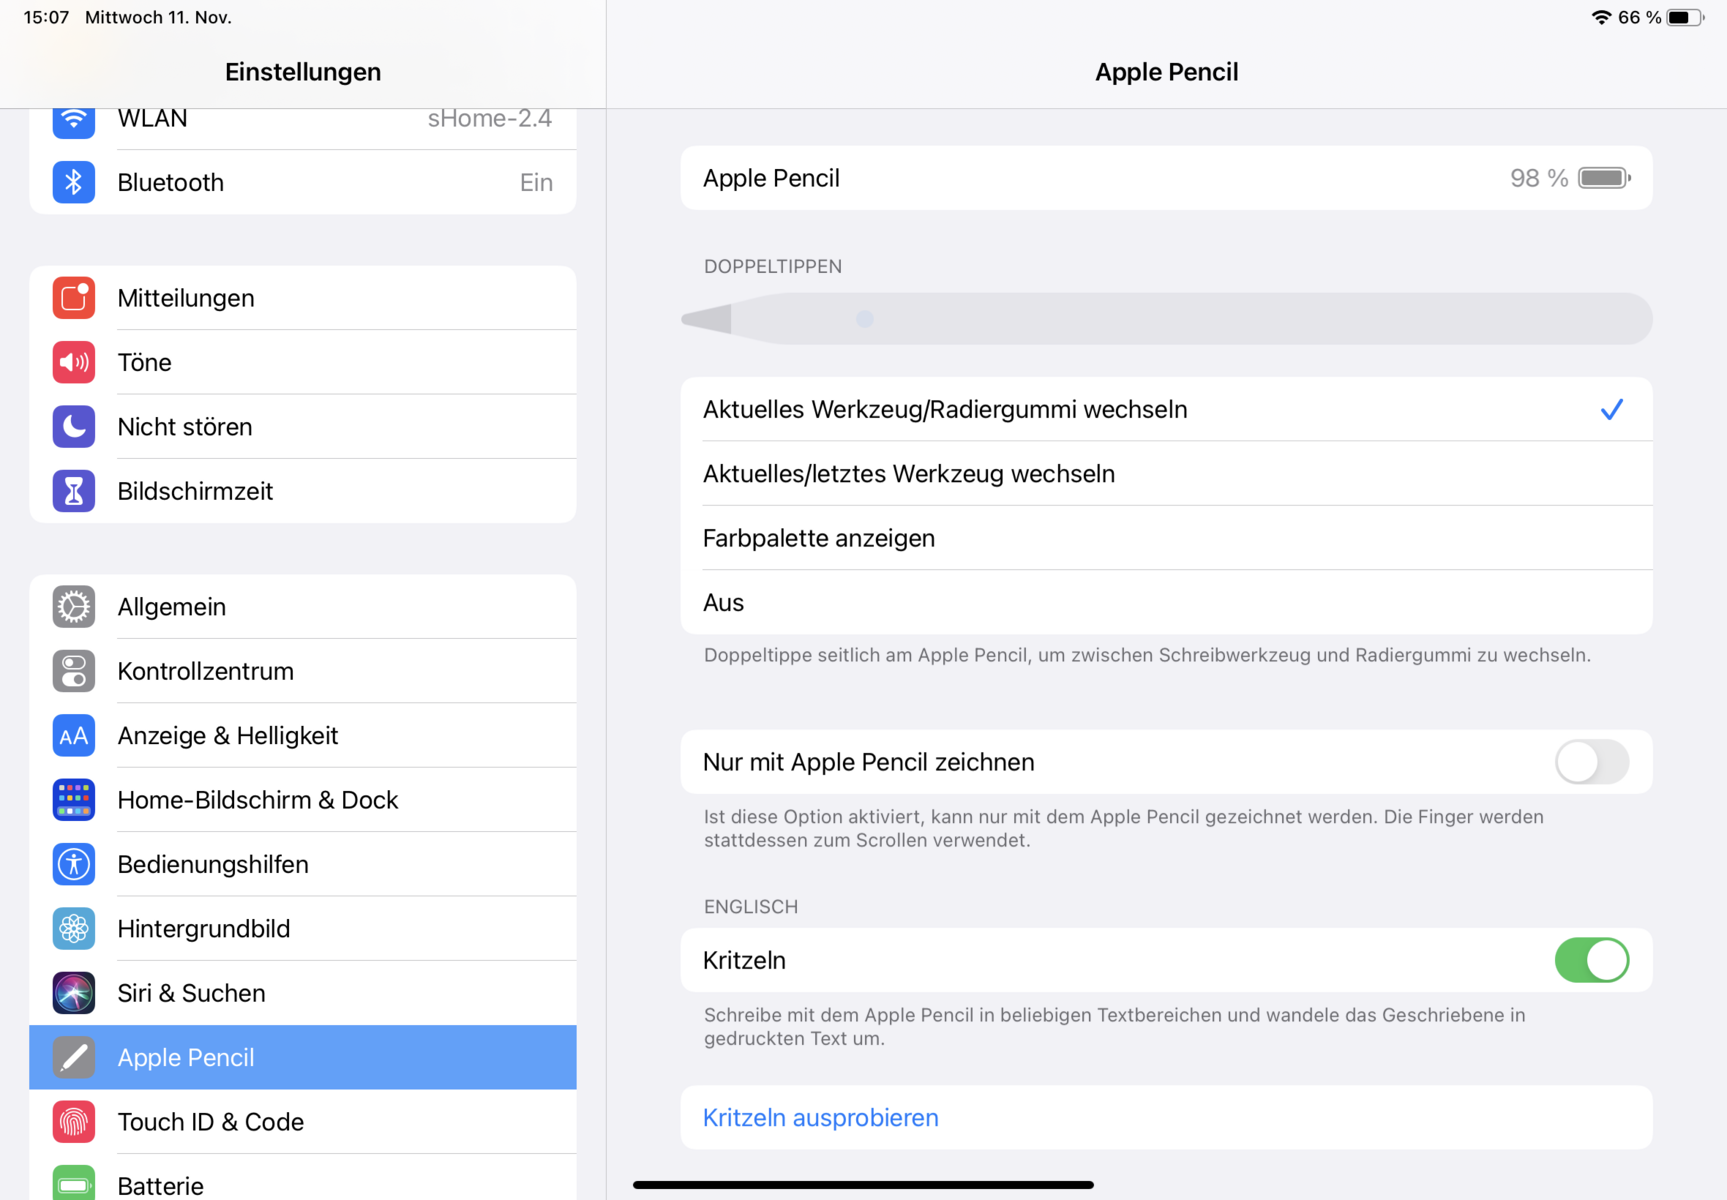Tap the Kontrollzentrum switches icon

[74, 671]
